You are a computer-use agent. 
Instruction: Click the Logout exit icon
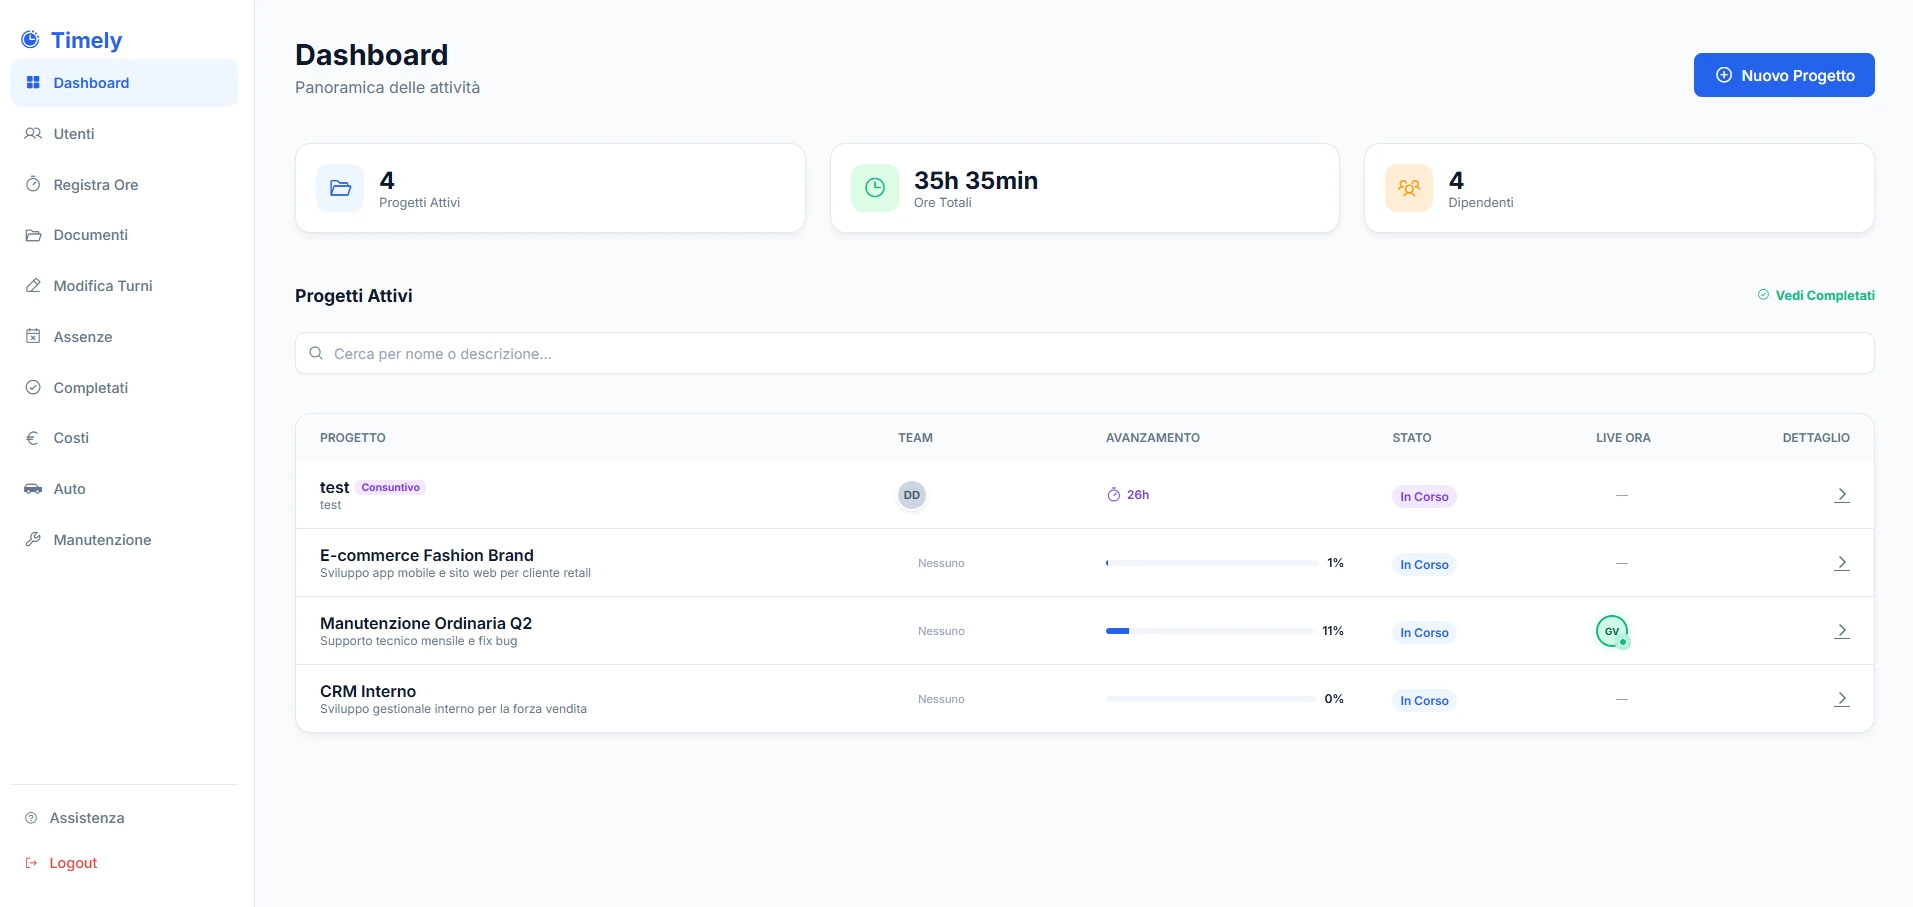click(x=31, y=863)
